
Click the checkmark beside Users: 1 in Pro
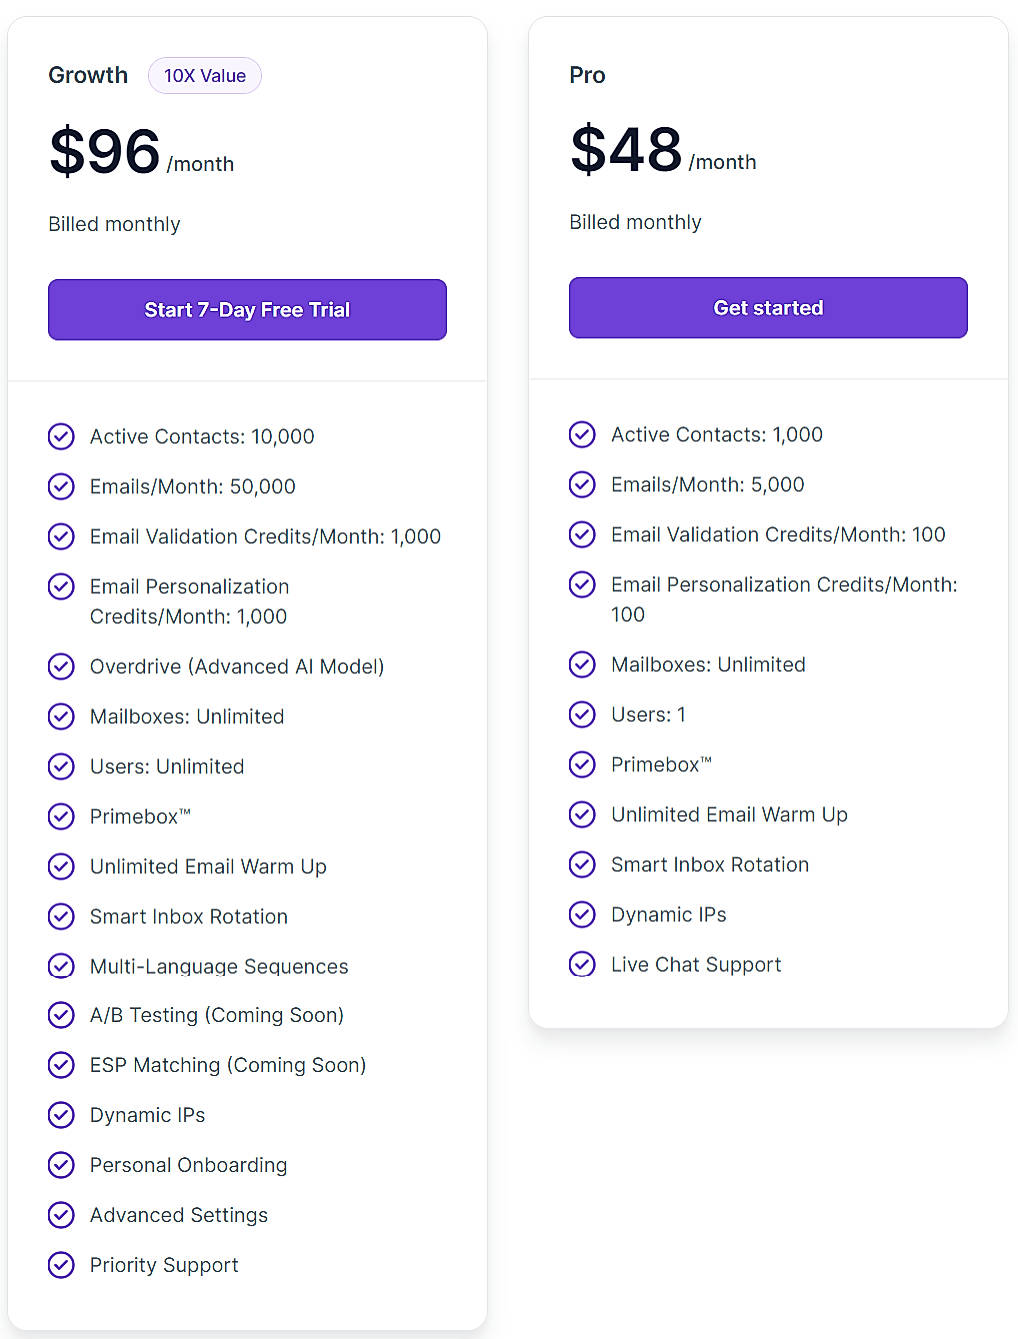pos(582,714)
